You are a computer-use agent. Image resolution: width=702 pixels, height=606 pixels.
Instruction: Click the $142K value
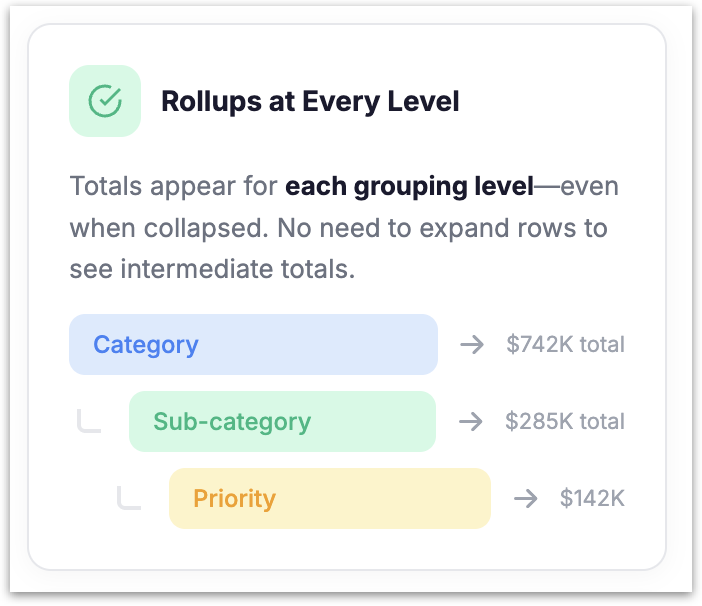592,498
